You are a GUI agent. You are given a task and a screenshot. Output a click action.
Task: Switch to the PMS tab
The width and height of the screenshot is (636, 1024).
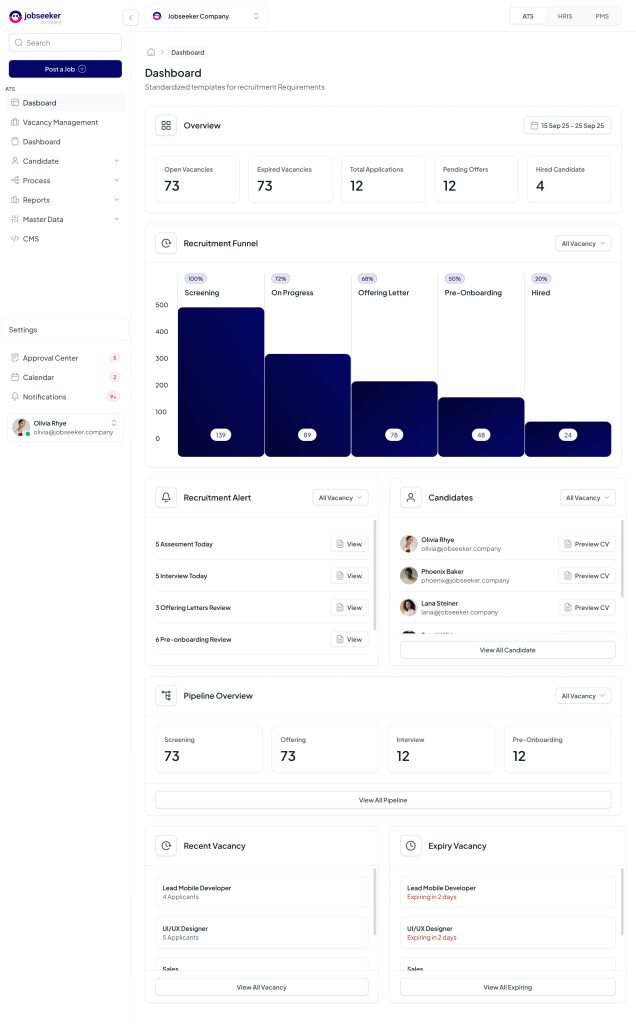pyautogui.click(x=602, y=16)
